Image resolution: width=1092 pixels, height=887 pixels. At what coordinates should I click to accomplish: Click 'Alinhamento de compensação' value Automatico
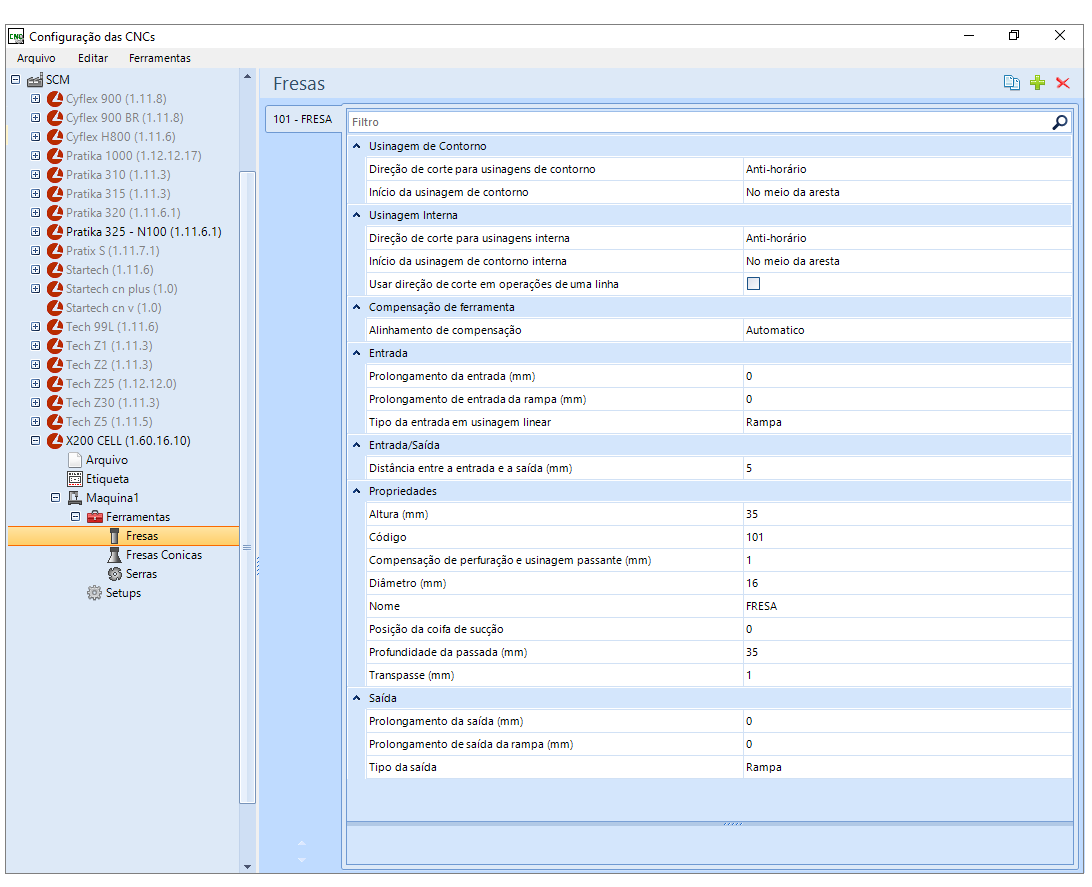pos(907,331)
